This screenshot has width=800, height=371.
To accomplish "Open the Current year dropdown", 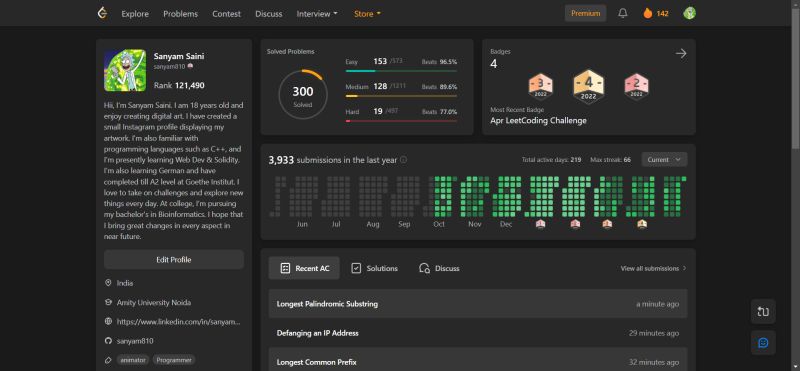I will click(664, 160).
